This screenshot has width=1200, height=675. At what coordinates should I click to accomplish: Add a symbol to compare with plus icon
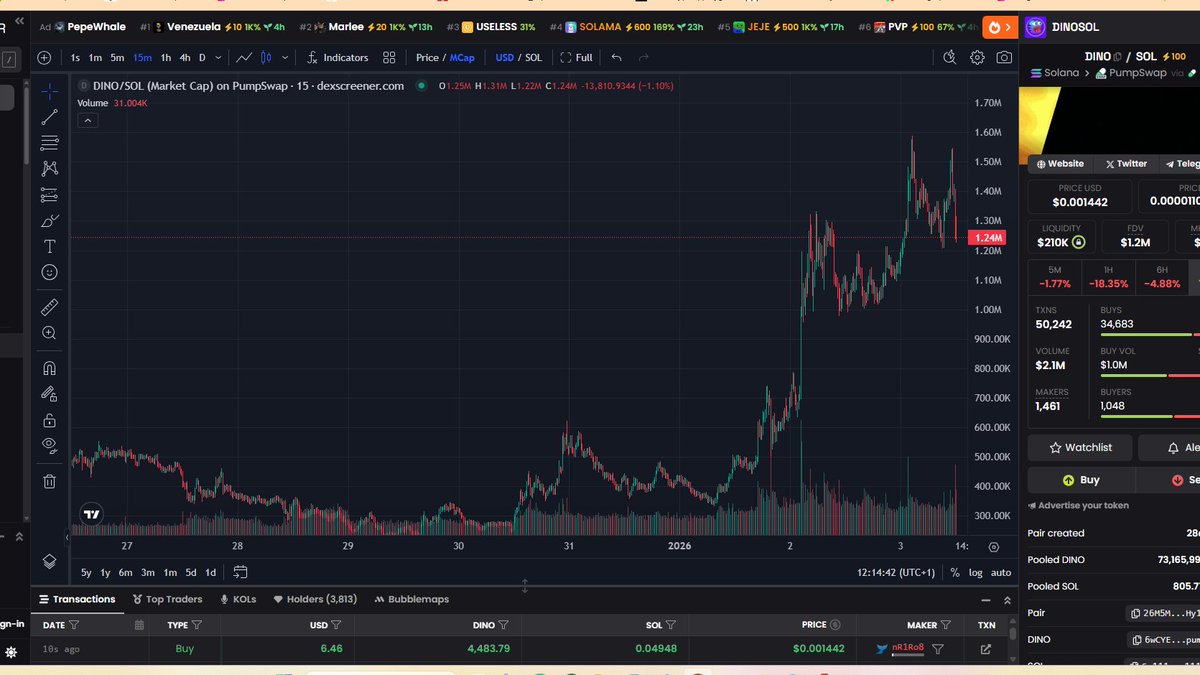[x=44, y=58]
